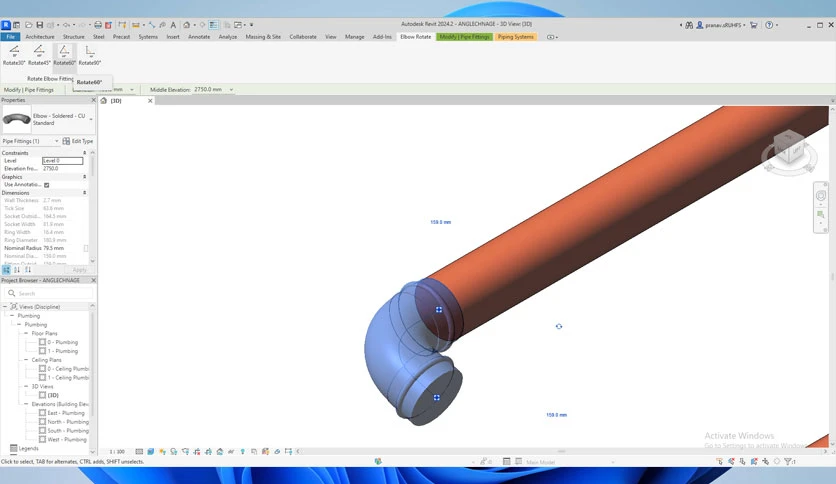Image resolution: width=836 pixels, height=484 pixels.
Task: Click the Default 3D View house icon
Action: pyautogui.click(x=187, y=25)
